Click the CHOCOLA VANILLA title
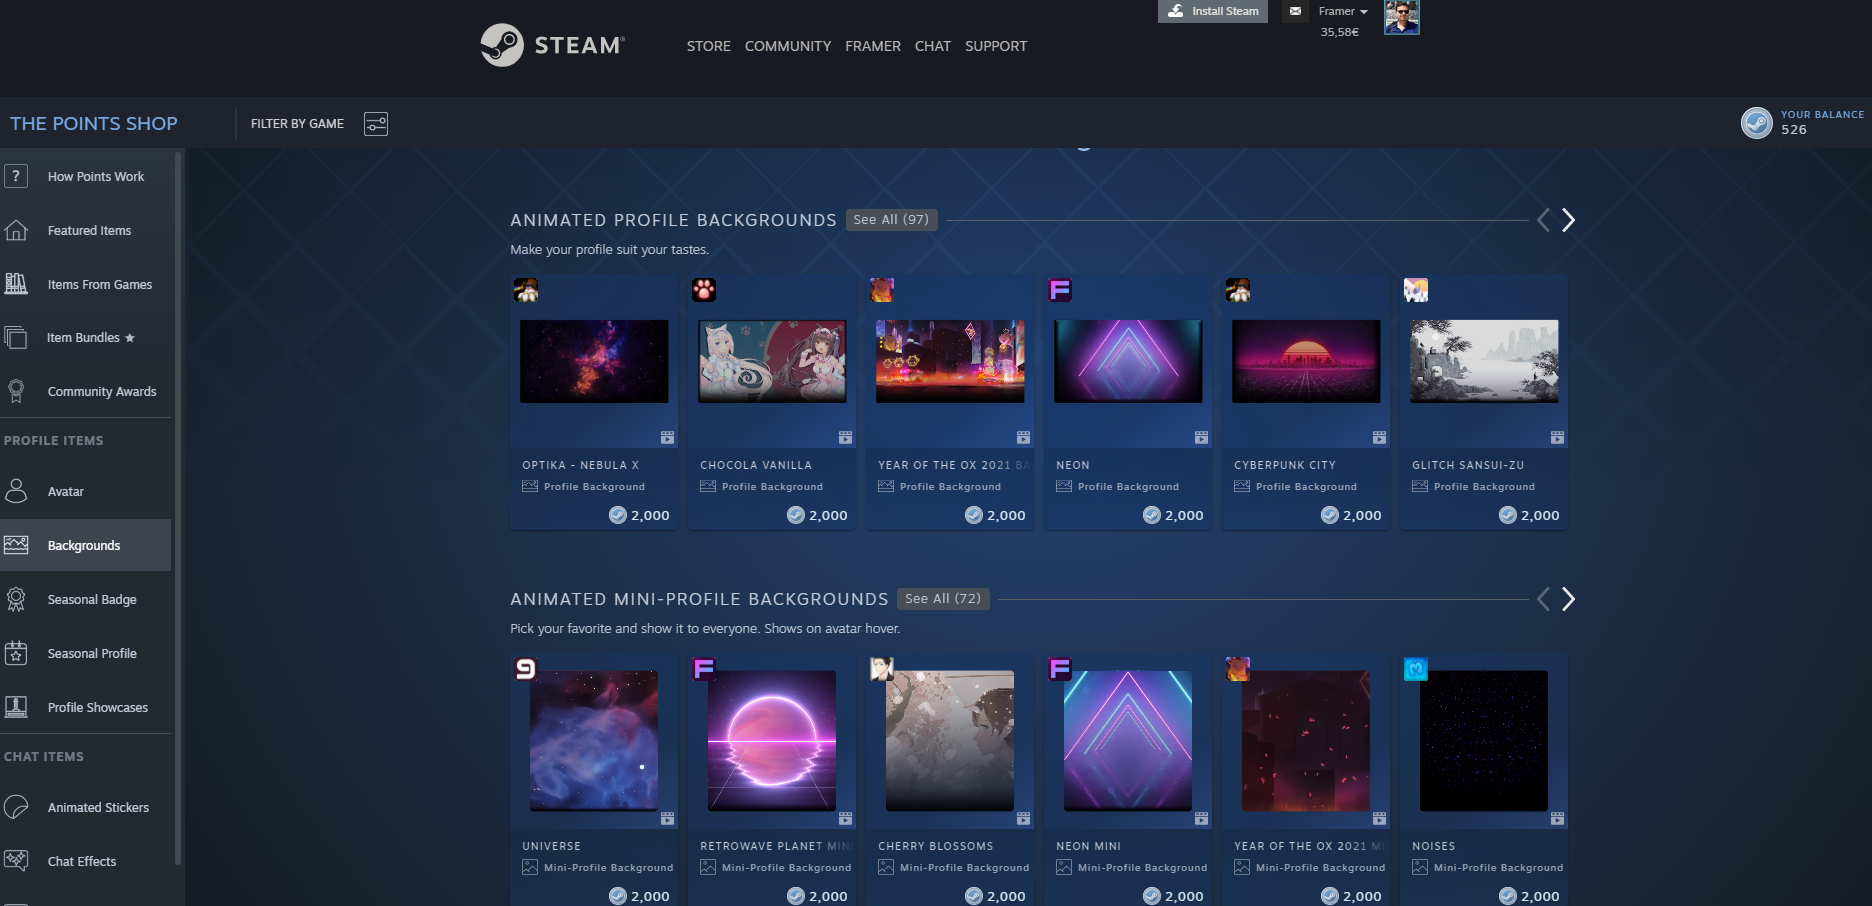 756,465
